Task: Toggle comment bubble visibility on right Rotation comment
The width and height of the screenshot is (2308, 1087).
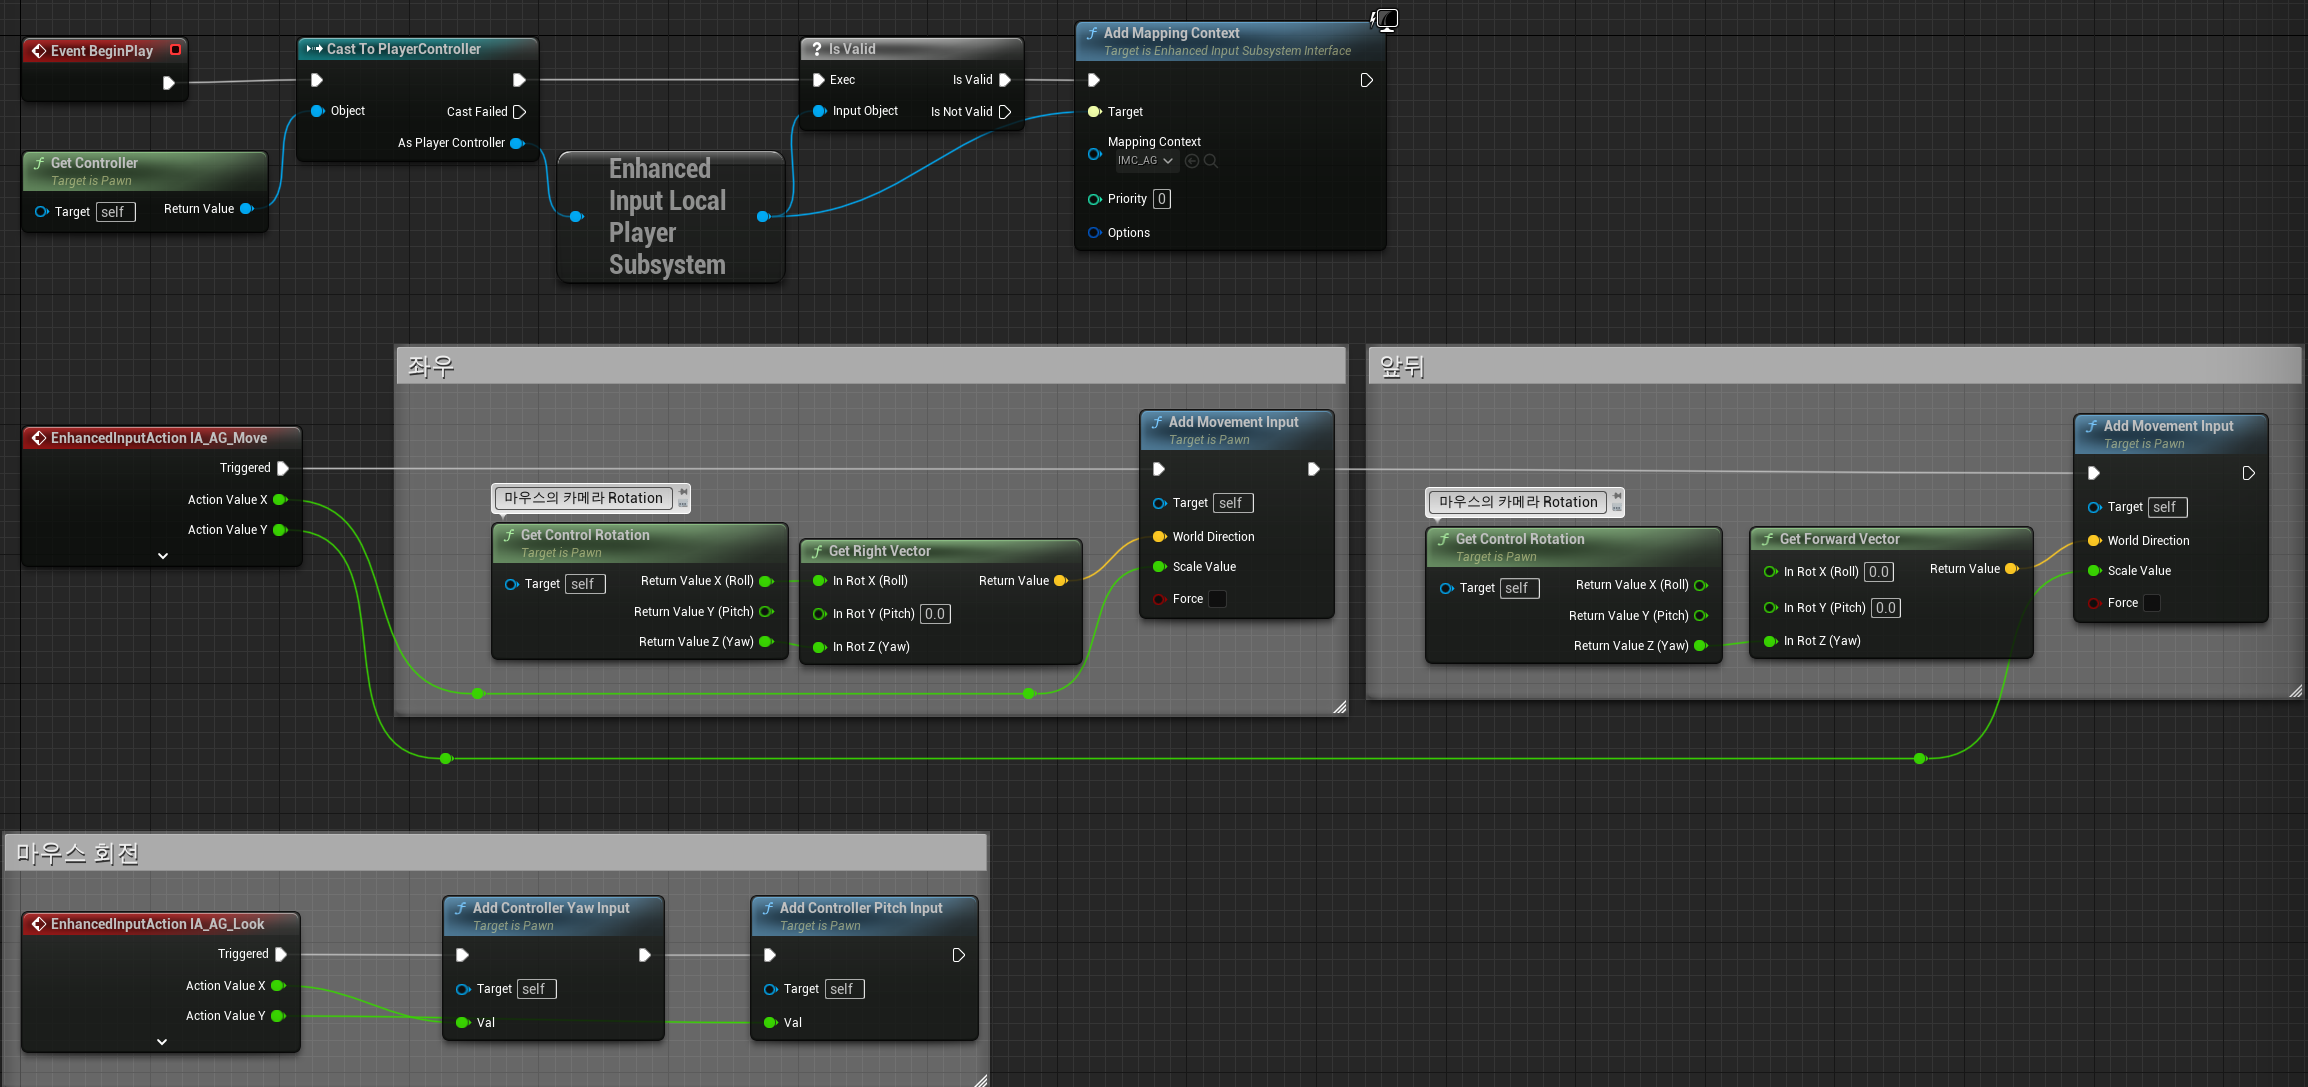Action: pos(1617,508)
